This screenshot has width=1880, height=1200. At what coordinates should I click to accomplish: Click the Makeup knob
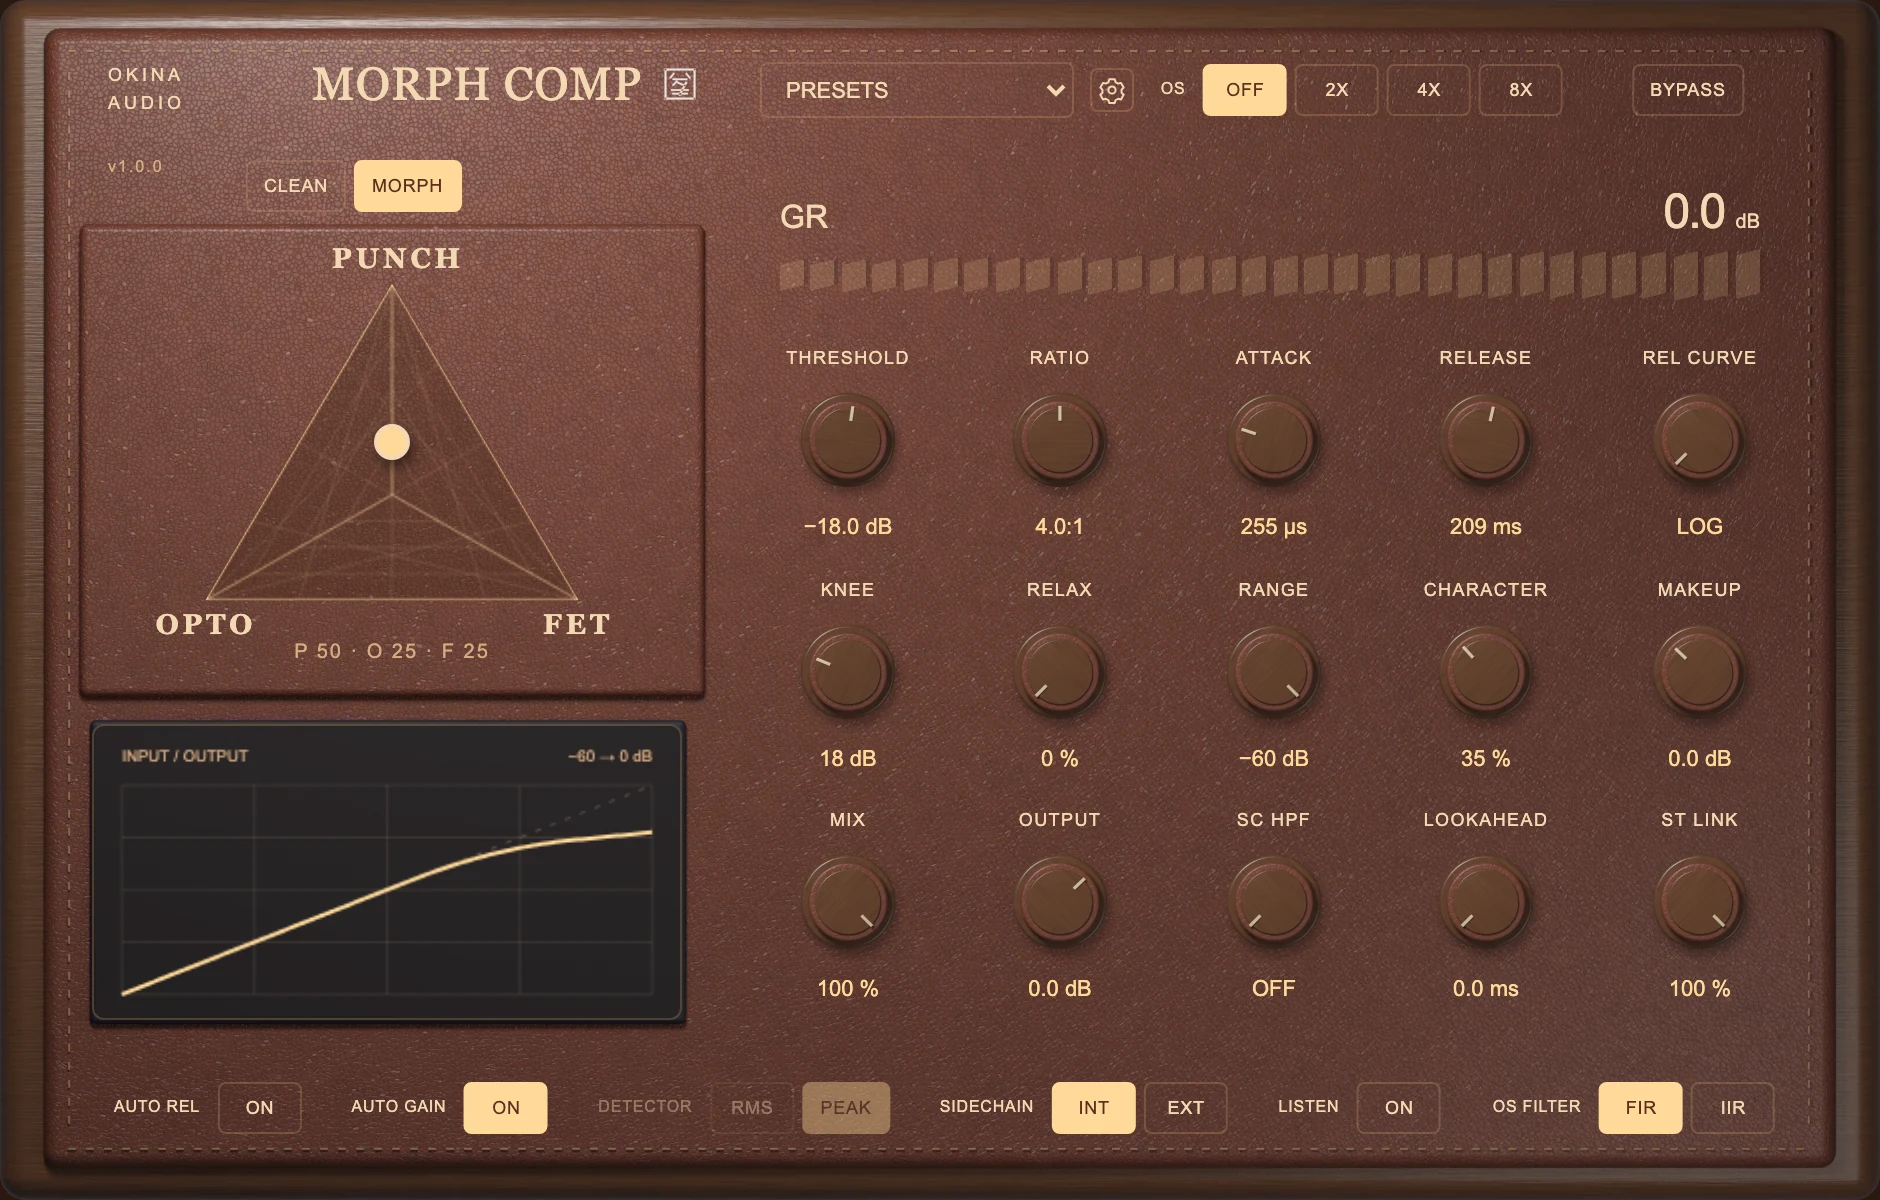[x=1699, y=672]
